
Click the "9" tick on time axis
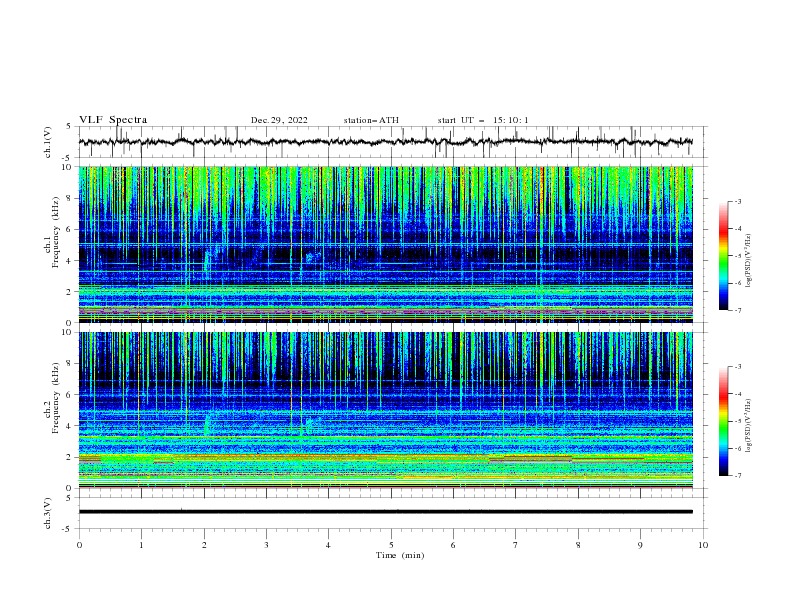[x=640, y=545]
